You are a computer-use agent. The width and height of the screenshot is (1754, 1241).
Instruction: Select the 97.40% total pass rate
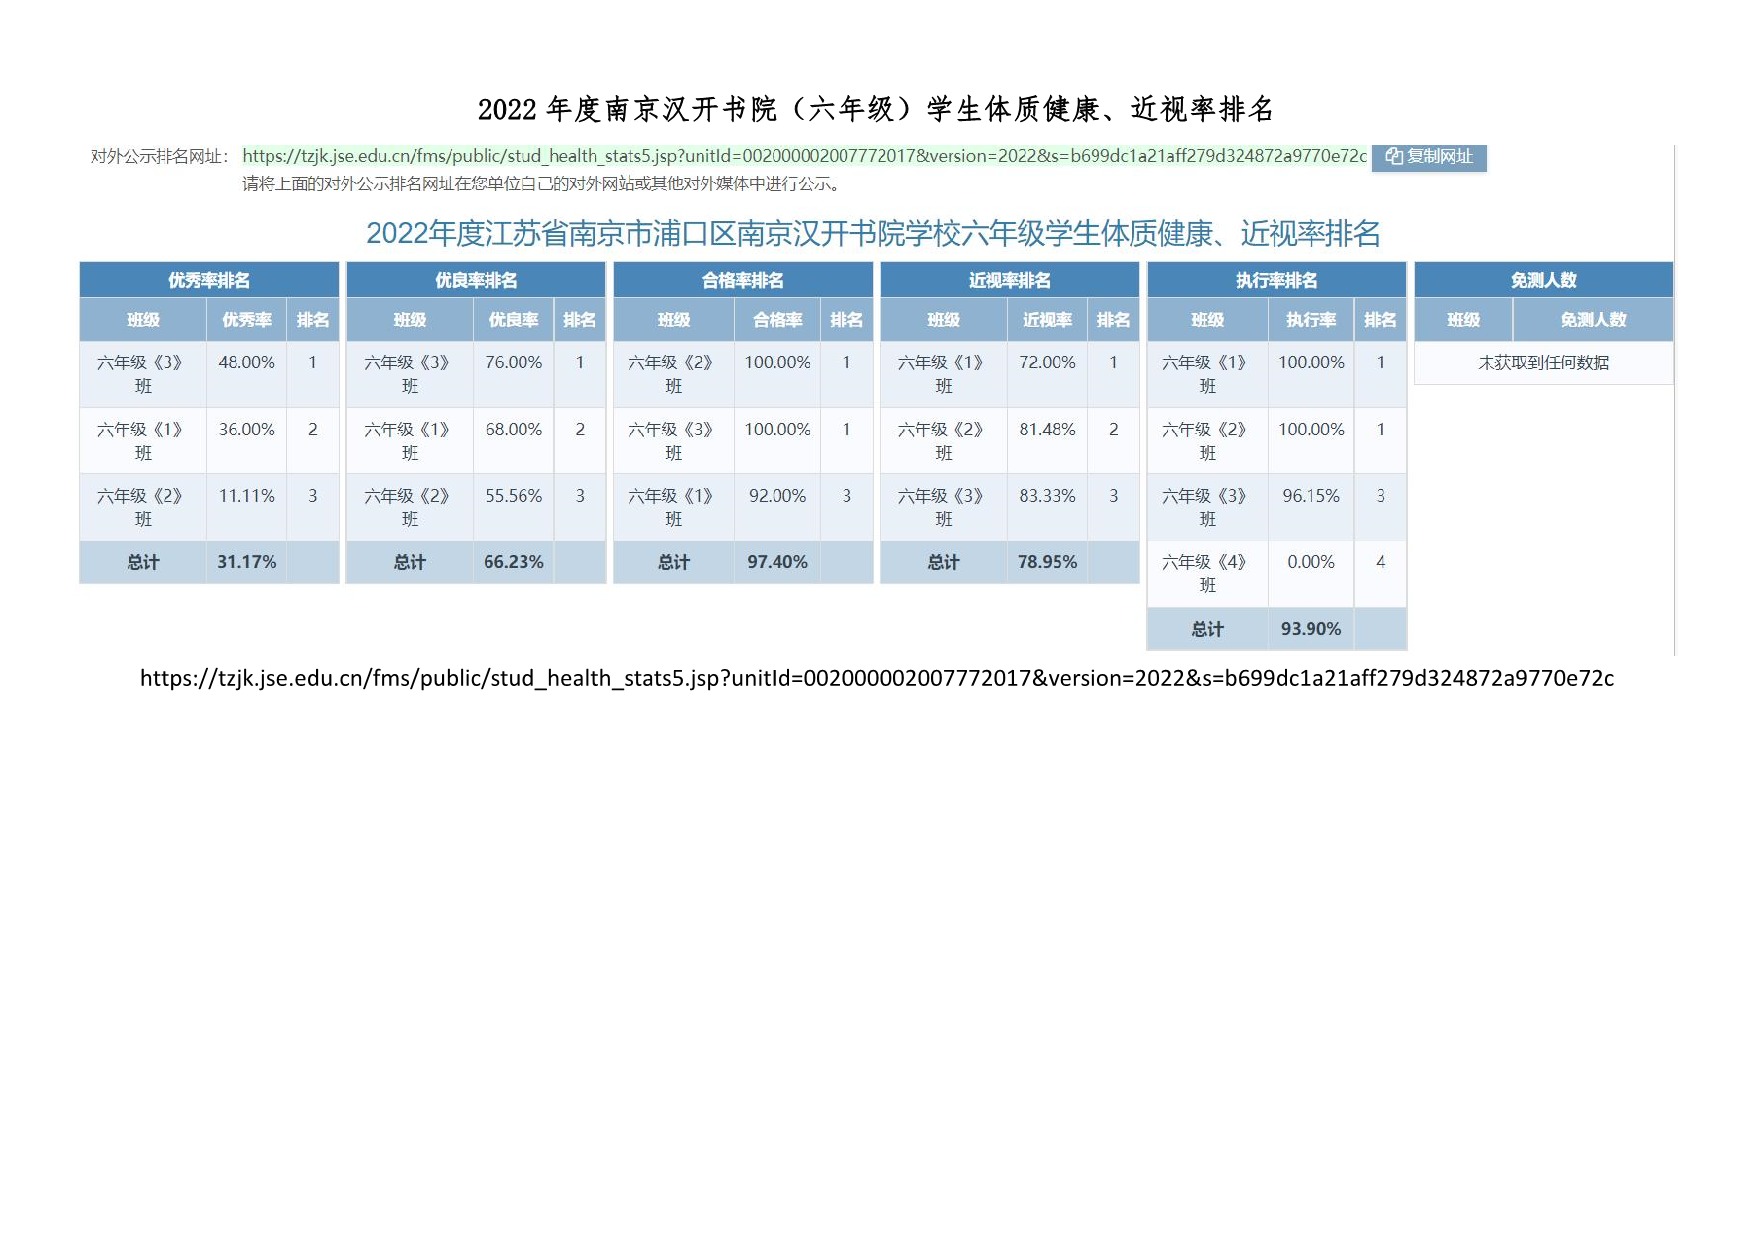778,562
